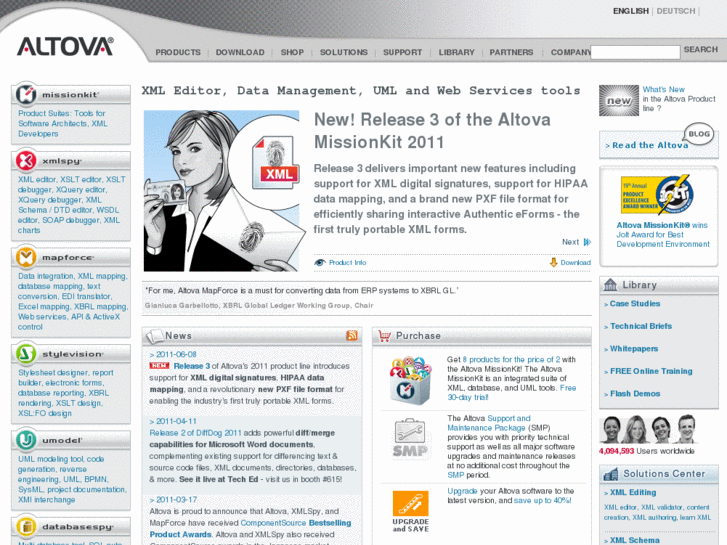Image resolution: width=727 pixels, height=545 pixels.
Task: Click the Jolt Award badge image
Action: 657,194
